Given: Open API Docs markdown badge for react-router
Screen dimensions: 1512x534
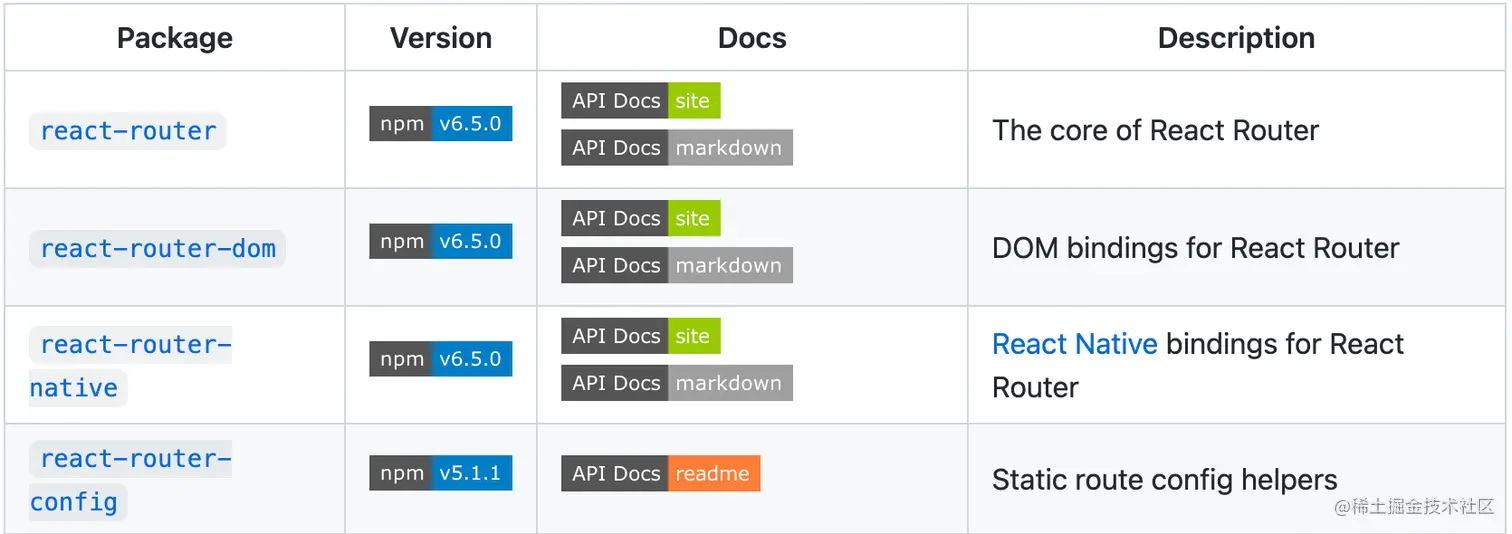Looking at the screenshot, I should [677, 147].
